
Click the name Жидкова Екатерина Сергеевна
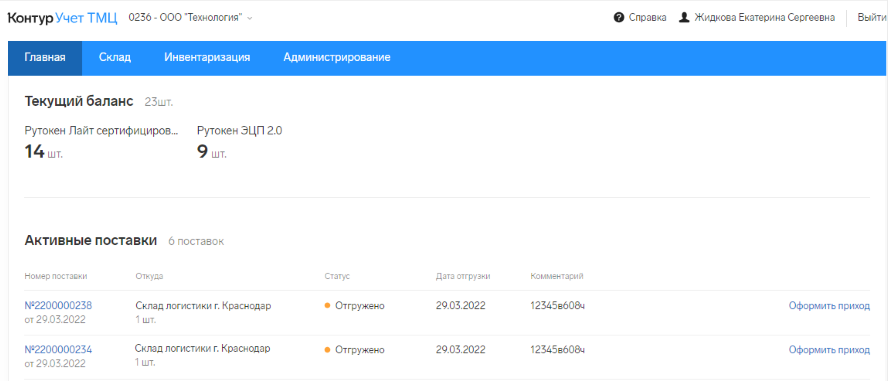[x=765, y=18]
